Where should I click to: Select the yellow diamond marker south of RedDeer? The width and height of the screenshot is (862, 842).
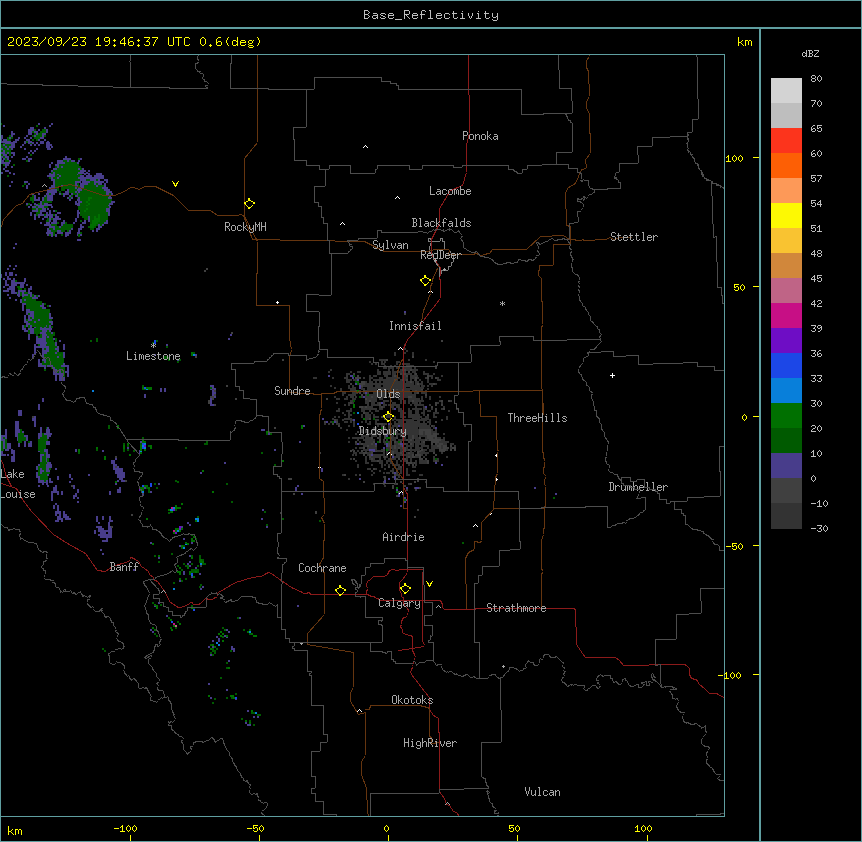tap(426, 281)
